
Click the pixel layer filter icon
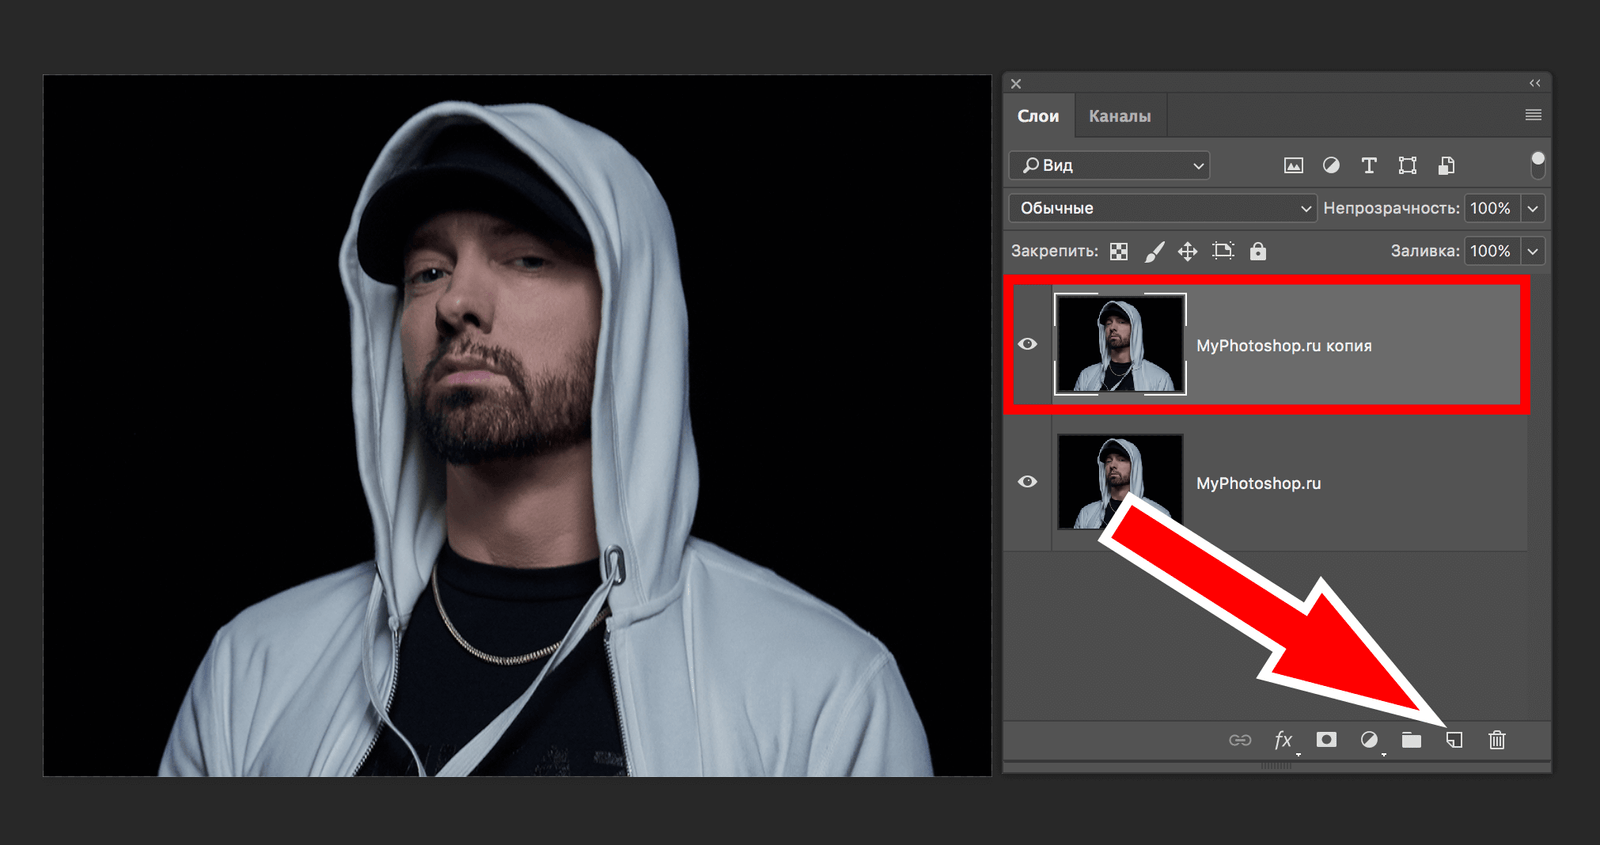(x=1293, y=166)
